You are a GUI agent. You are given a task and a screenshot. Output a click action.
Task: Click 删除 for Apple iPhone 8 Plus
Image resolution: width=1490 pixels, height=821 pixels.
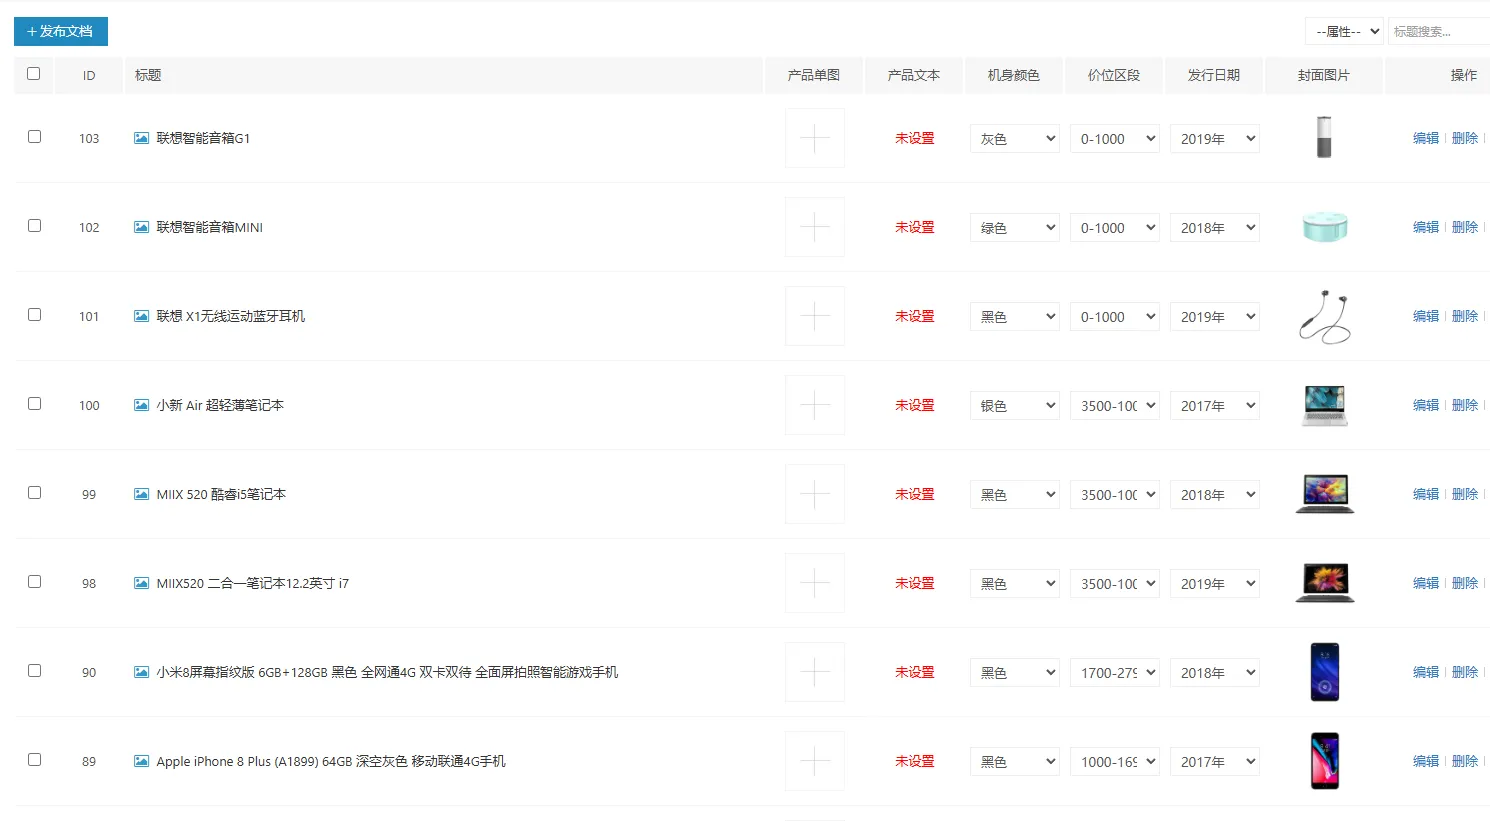pos(1465,761)
